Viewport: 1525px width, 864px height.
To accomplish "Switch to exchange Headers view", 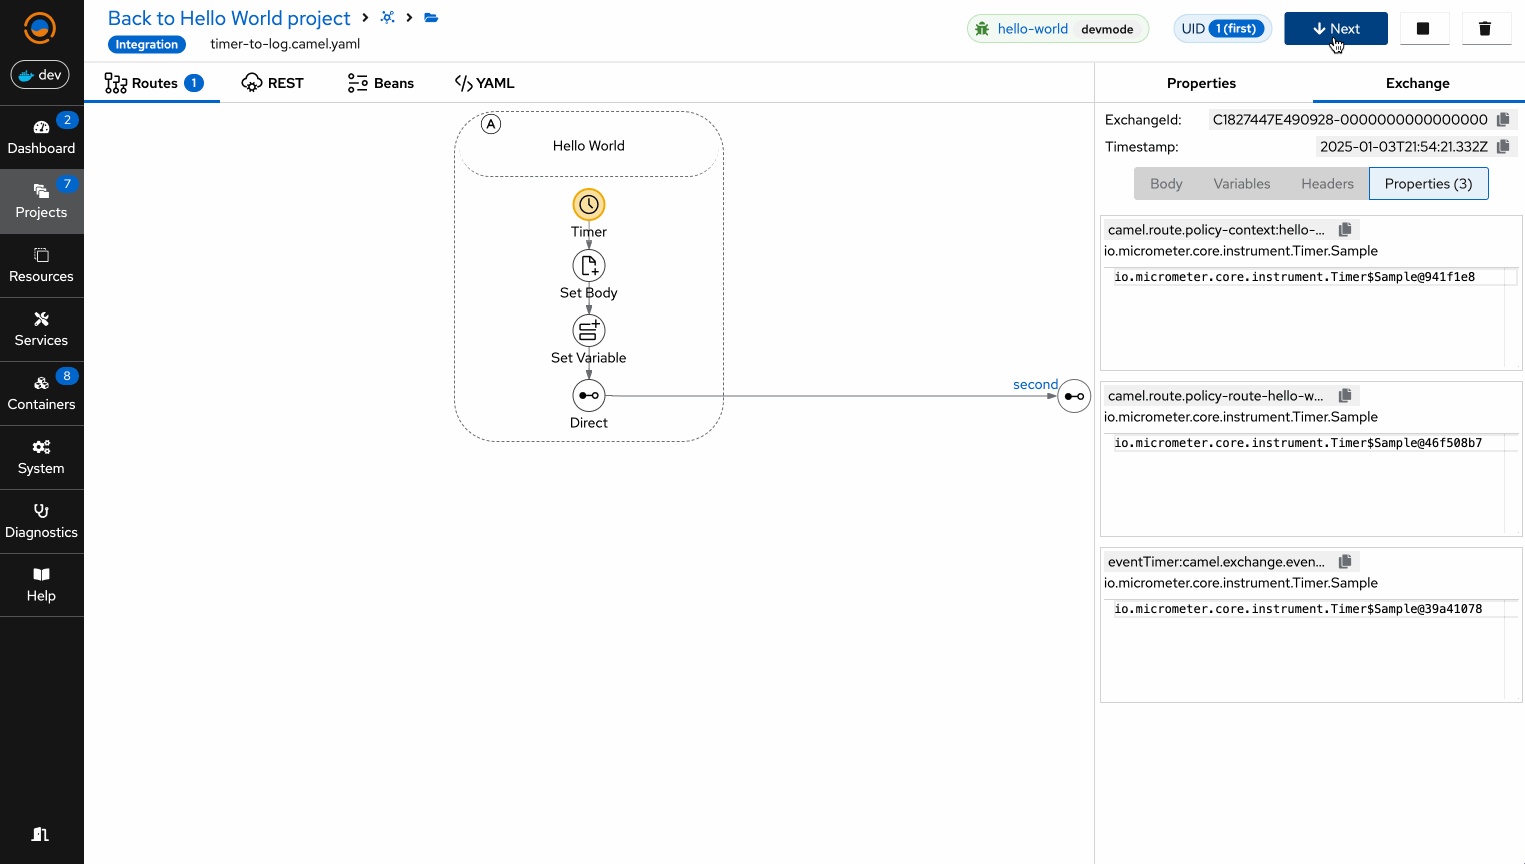I will click(x=1327, y=184).
